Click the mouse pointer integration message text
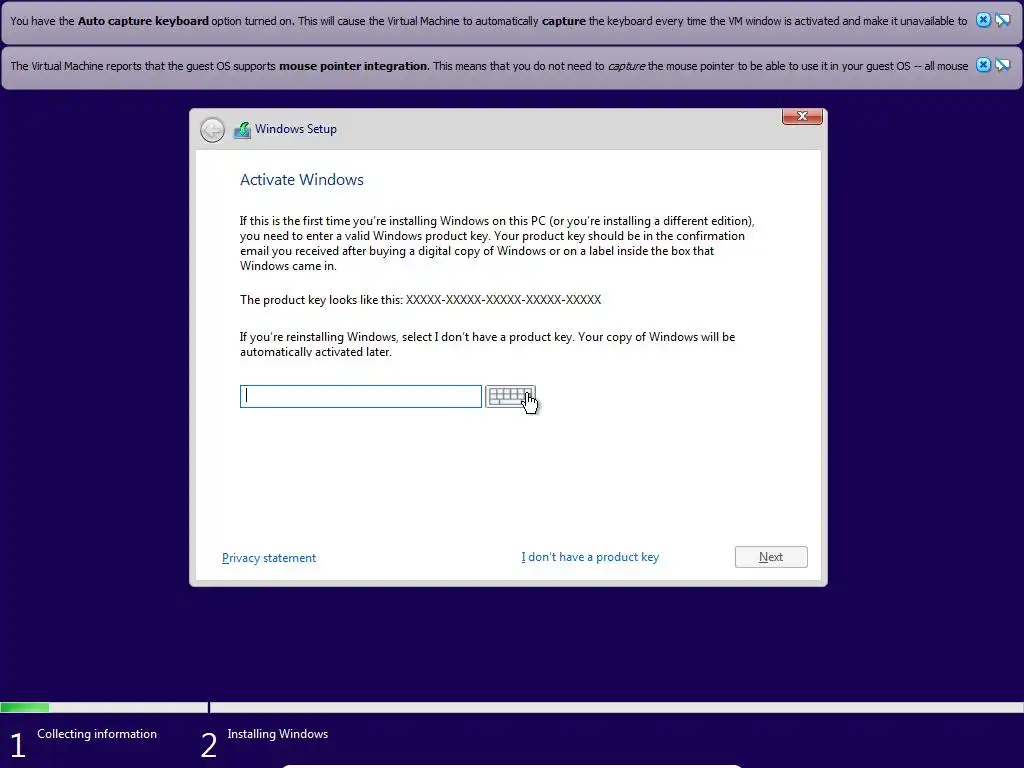1024x768 pixels. (x=488, y=66)
